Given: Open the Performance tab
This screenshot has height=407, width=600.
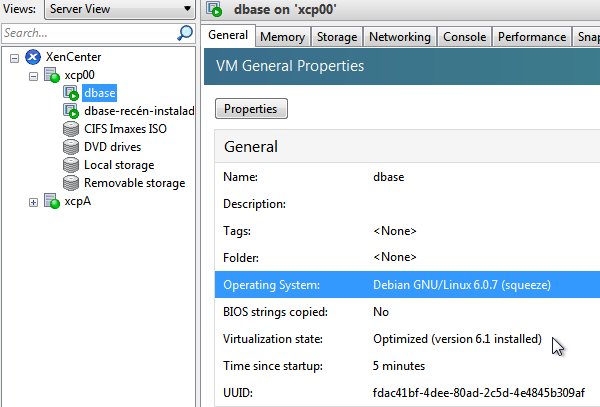Looking at the screenshot, I should click(x=532, y=37).
